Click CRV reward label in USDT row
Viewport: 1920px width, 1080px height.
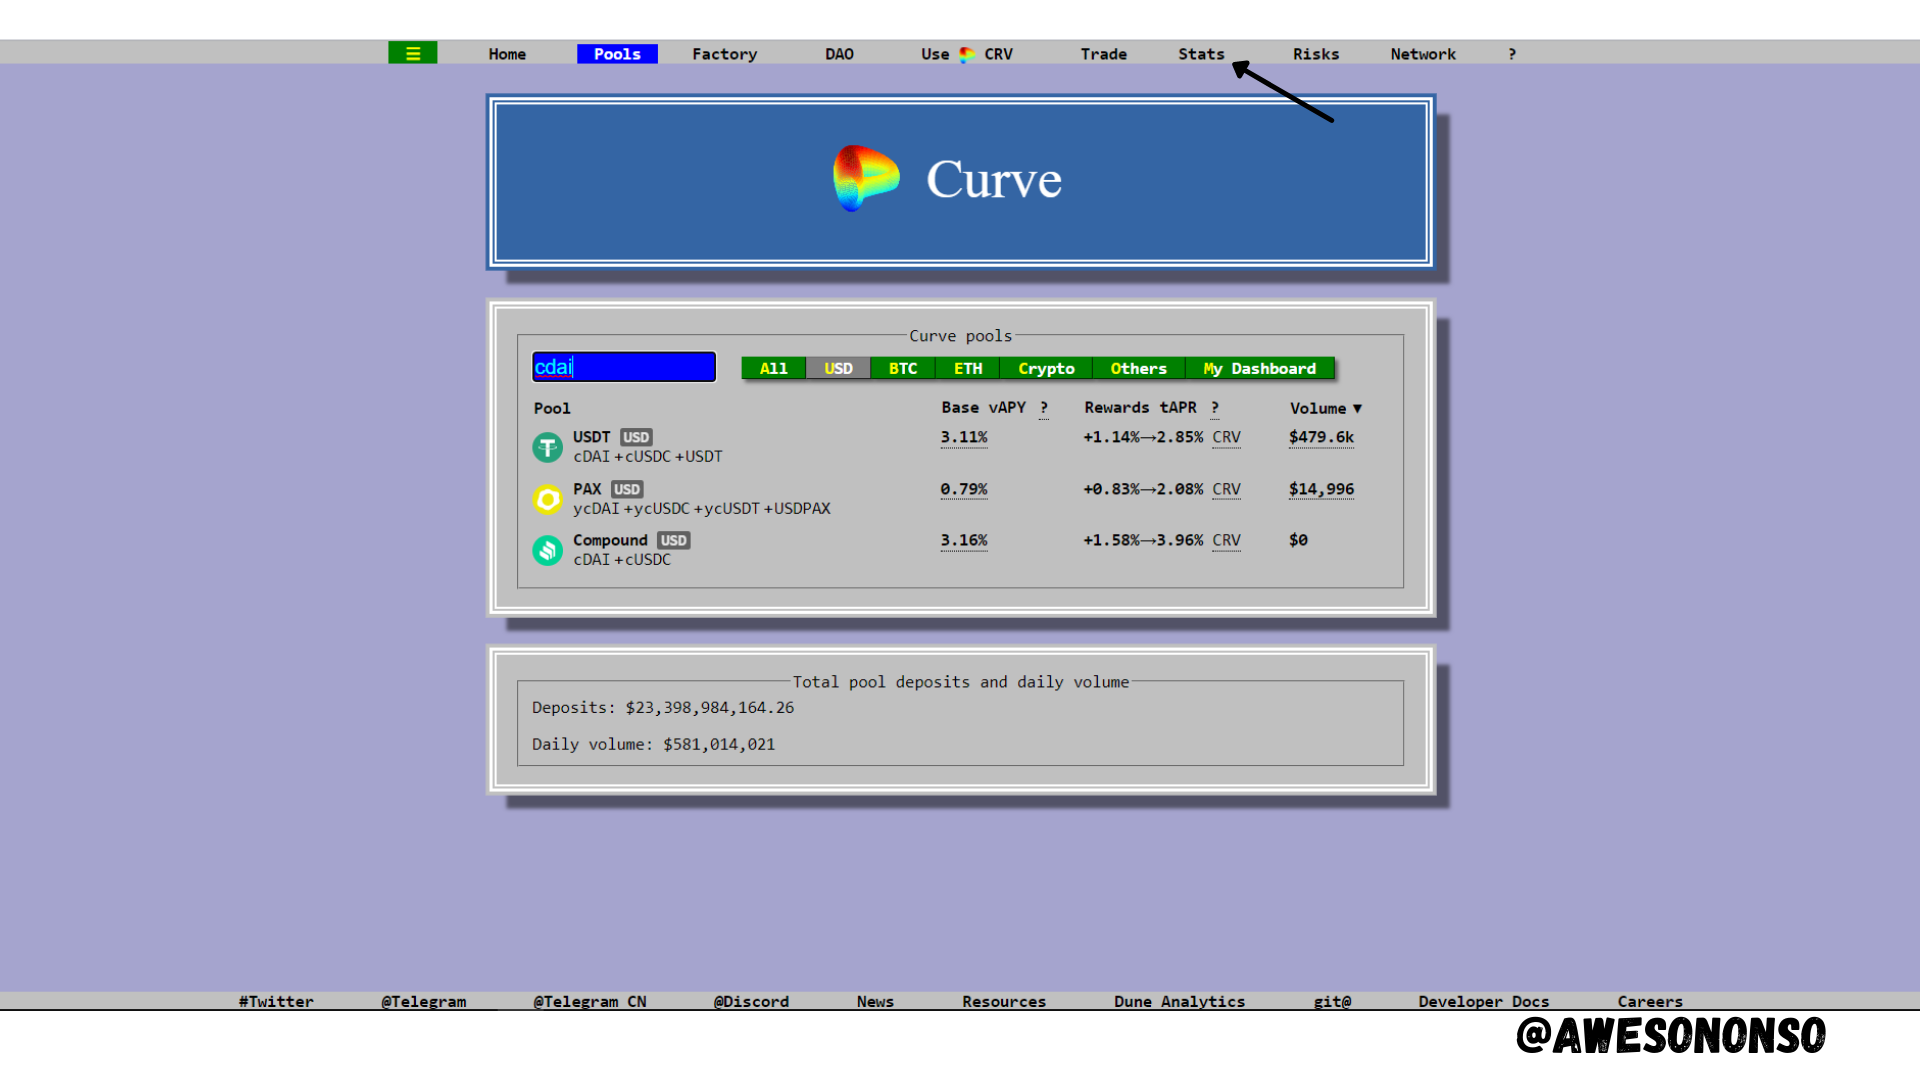tap(1226, 437)
